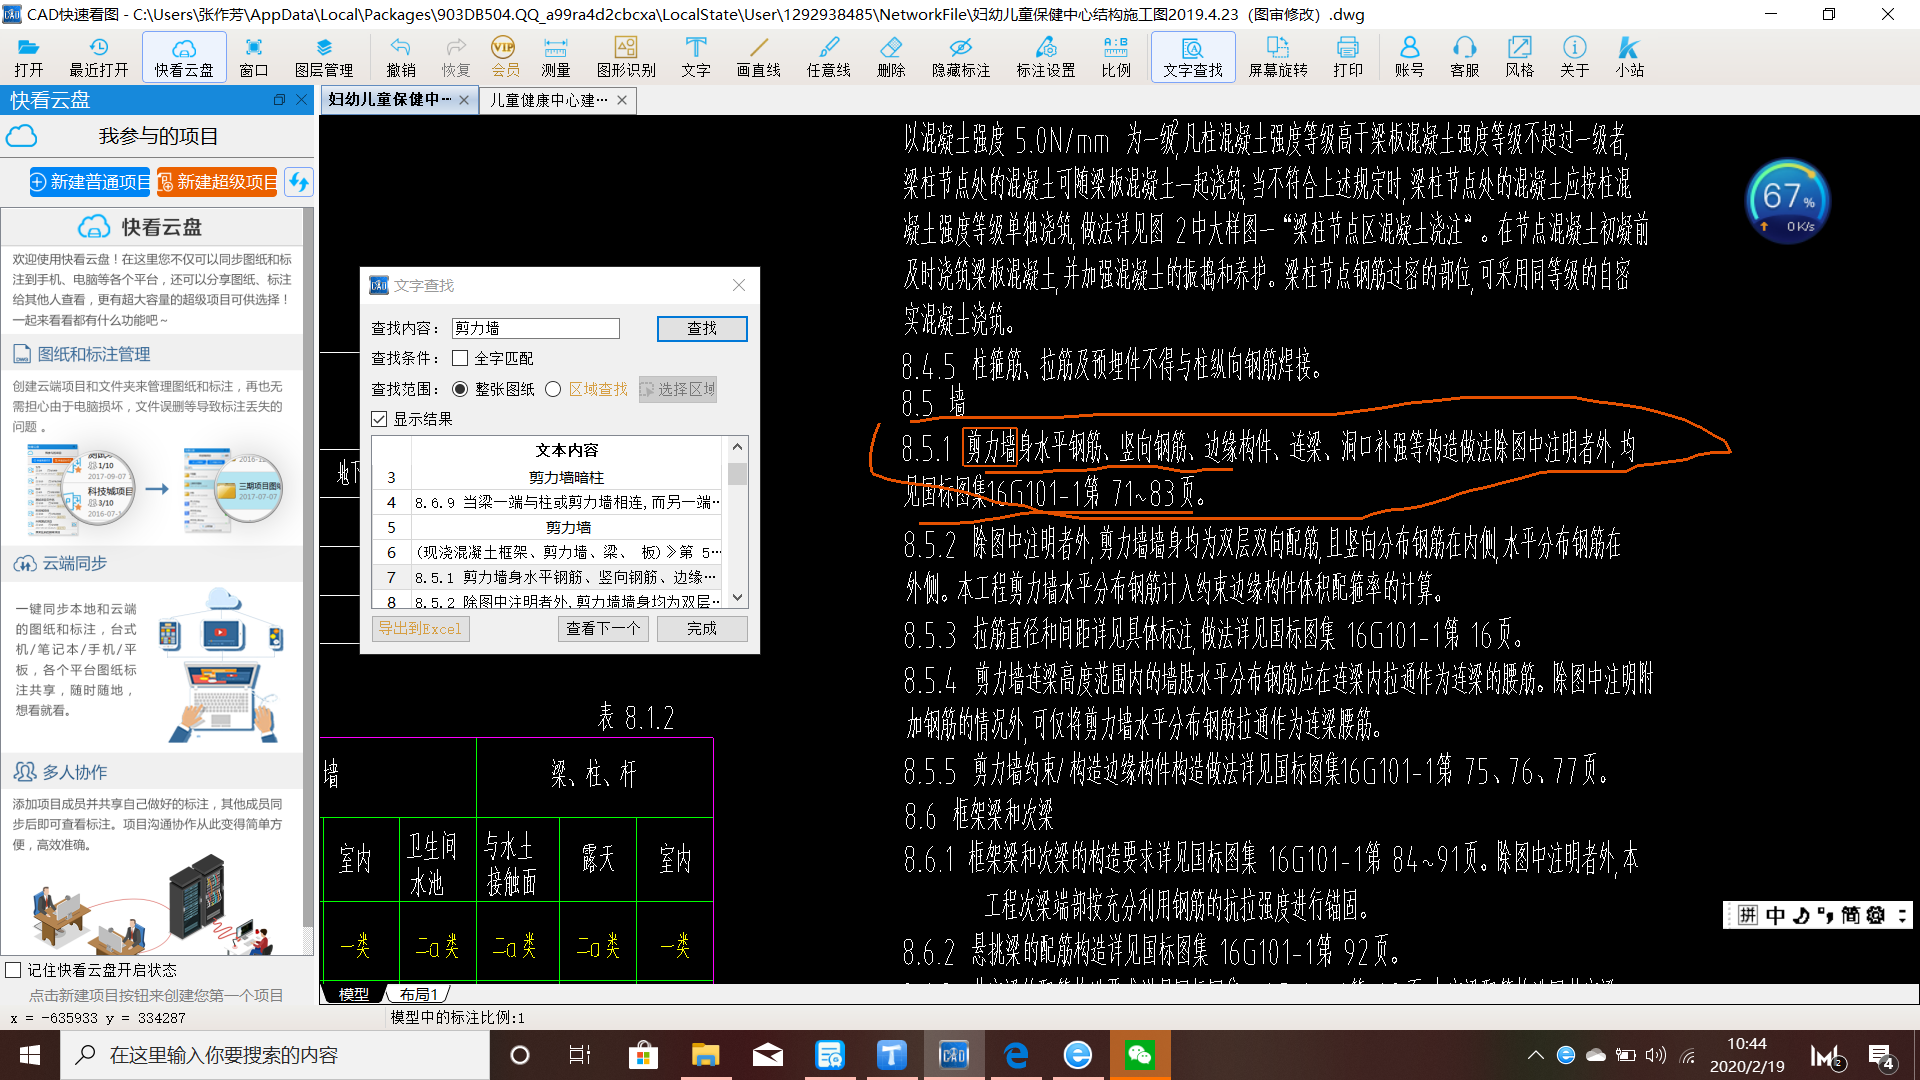1920x1080 pixels.
Task: Open 图形识别 shape recognition tool
Action: pyautogui.click(x=626, y=57)
